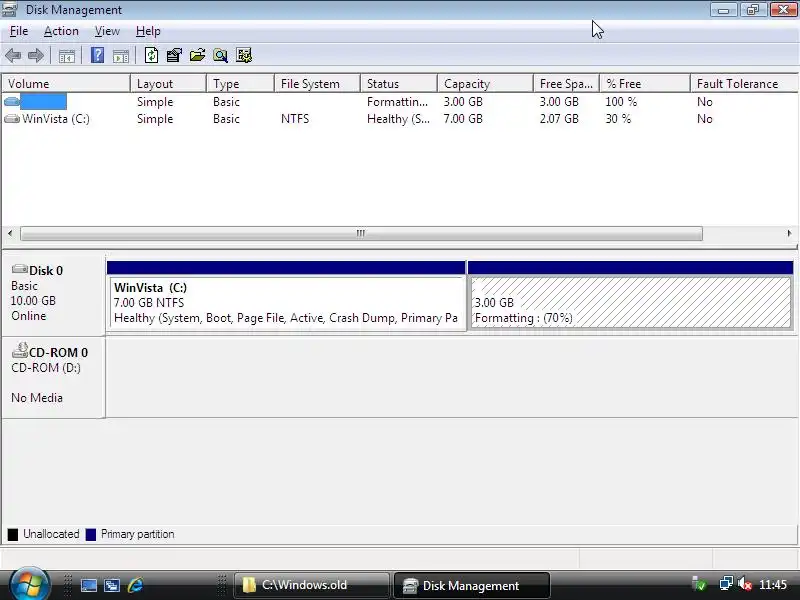Sort by the Status column header
This screenshot has width=800, height=600.
click(x=399, y=84)
